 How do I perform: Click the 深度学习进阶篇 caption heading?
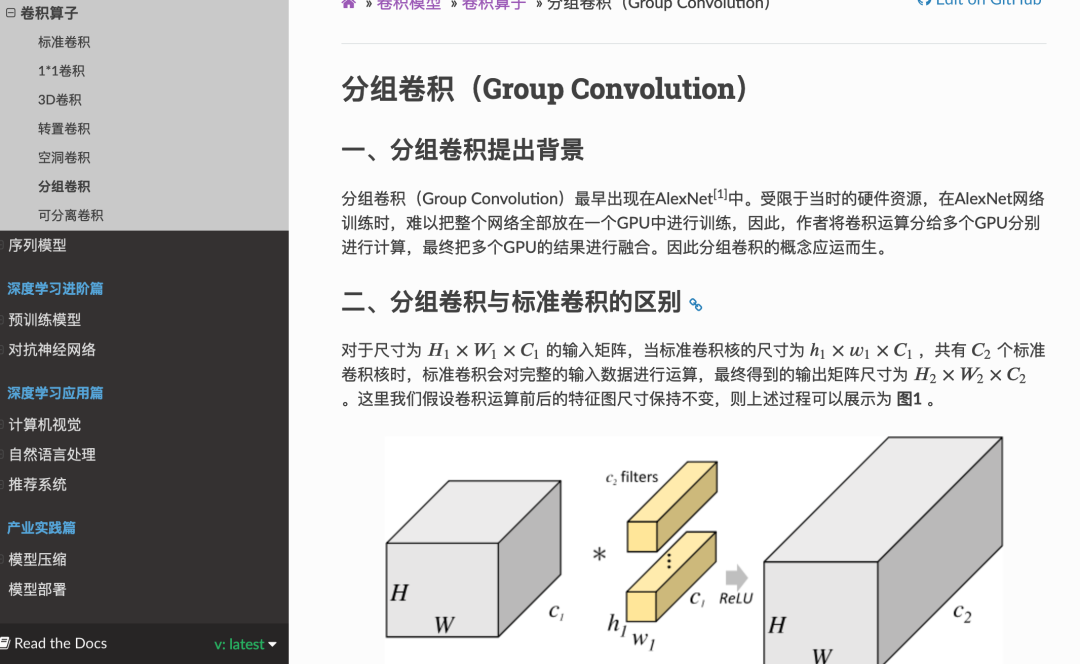tap(55, 289)
